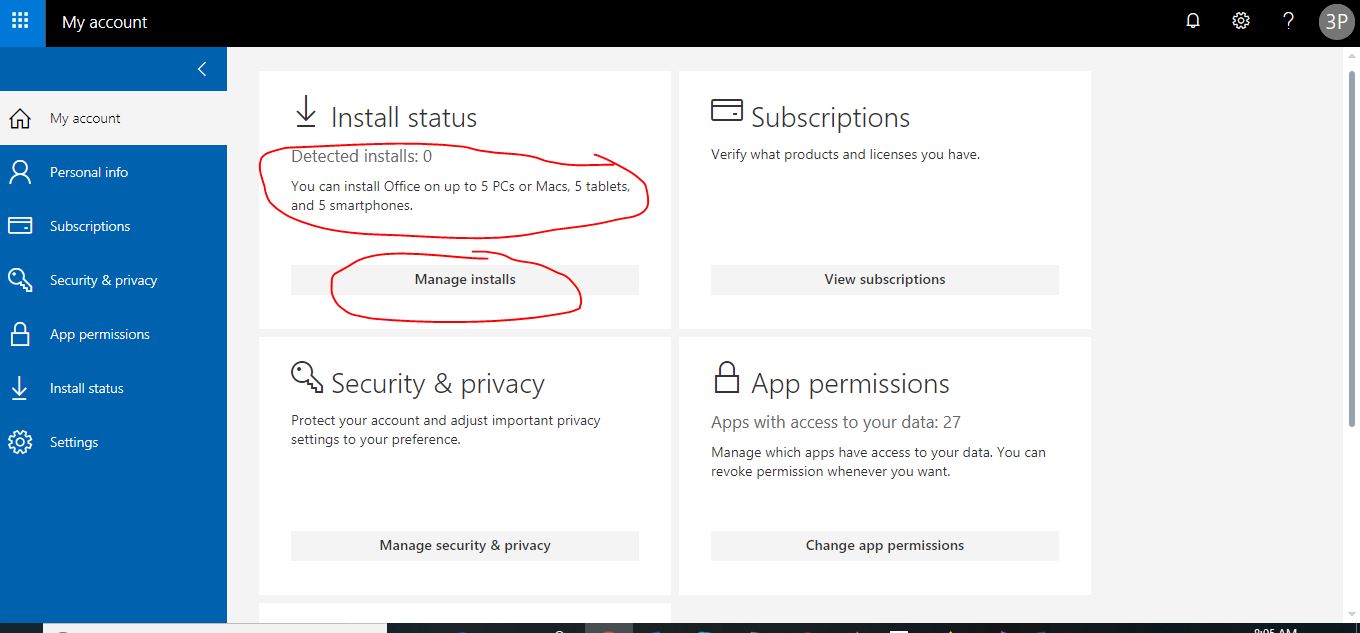The height and width of the screenshot is (633, 1360).
Task: Click Manage security & privacy button
Action: click(x=465, y=546)
